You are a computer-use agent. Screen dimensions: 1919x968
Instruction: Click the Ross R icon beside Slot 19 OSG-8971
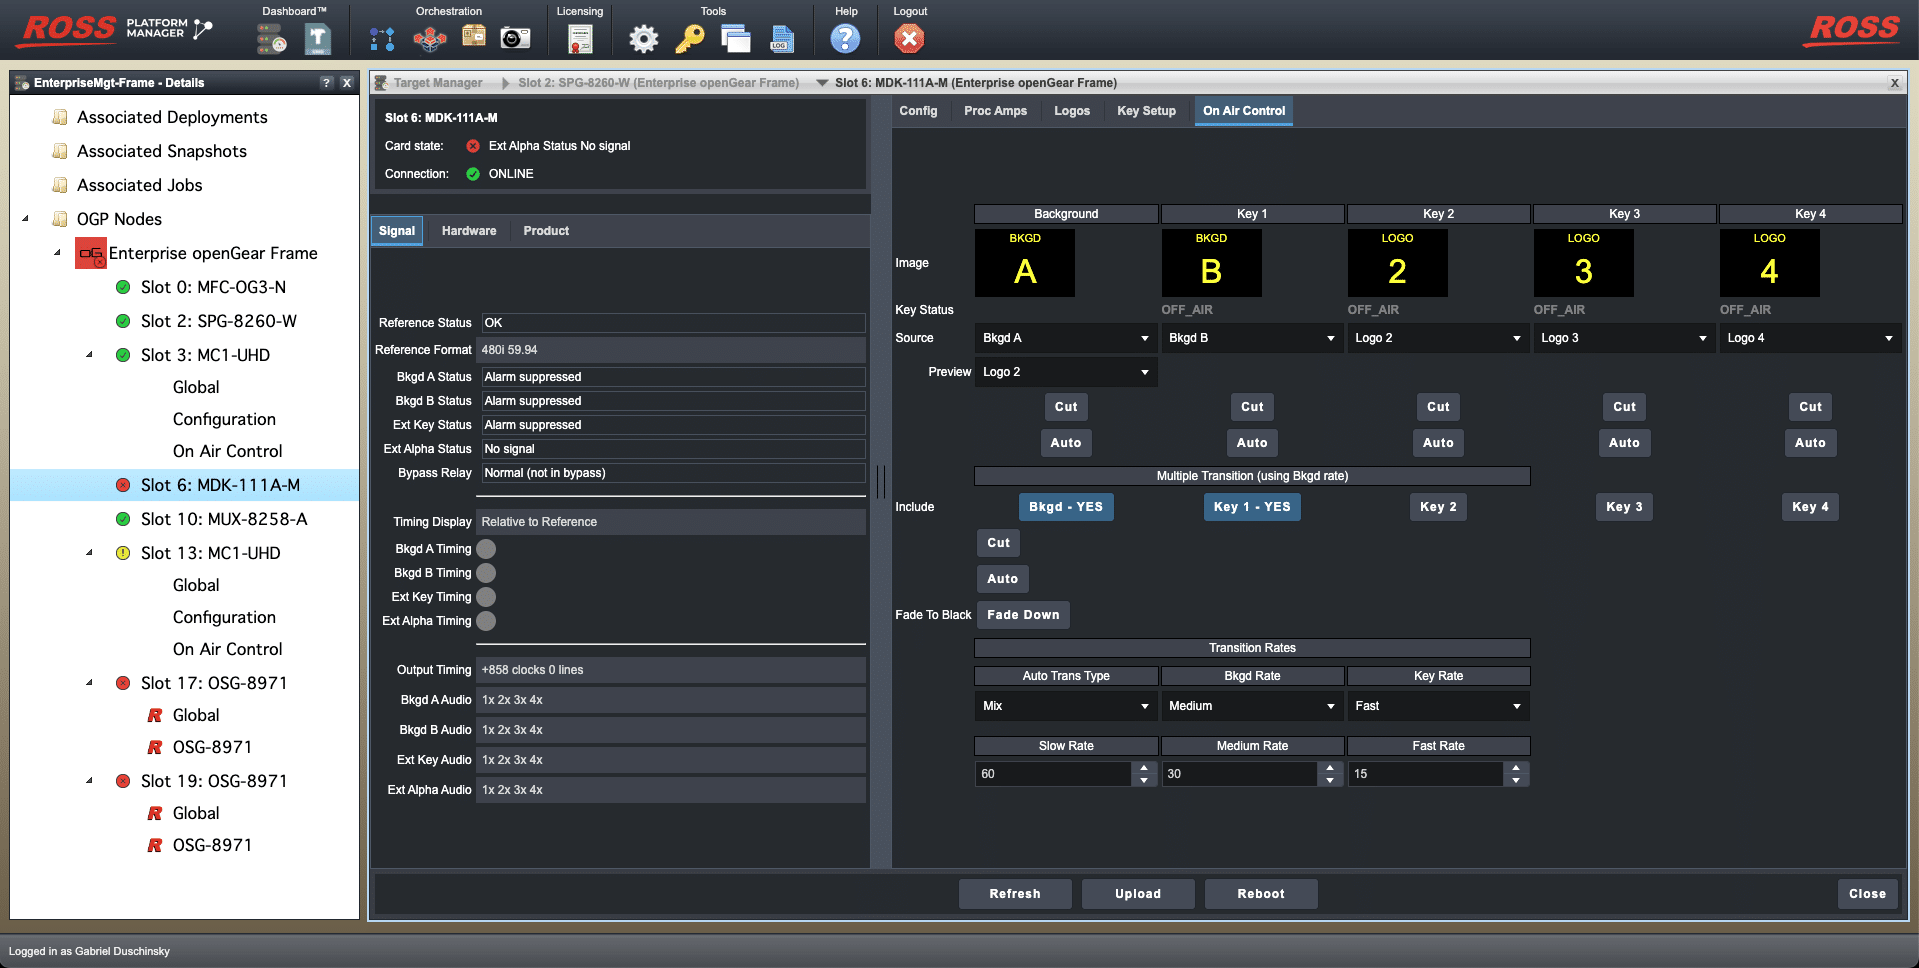tap(155, 845)
